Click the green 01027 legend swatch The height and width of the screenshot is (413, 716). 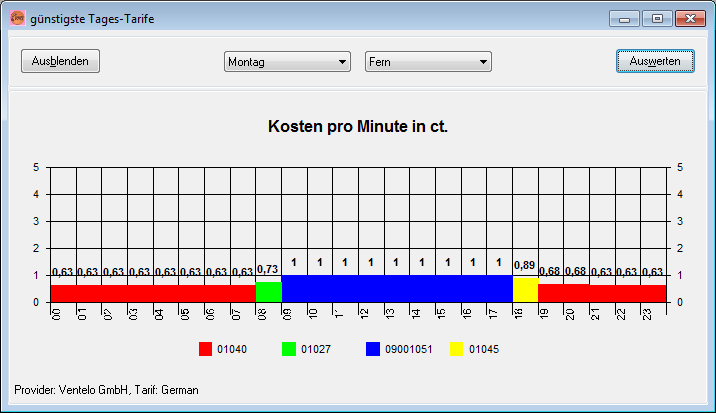tap(290, 349)
